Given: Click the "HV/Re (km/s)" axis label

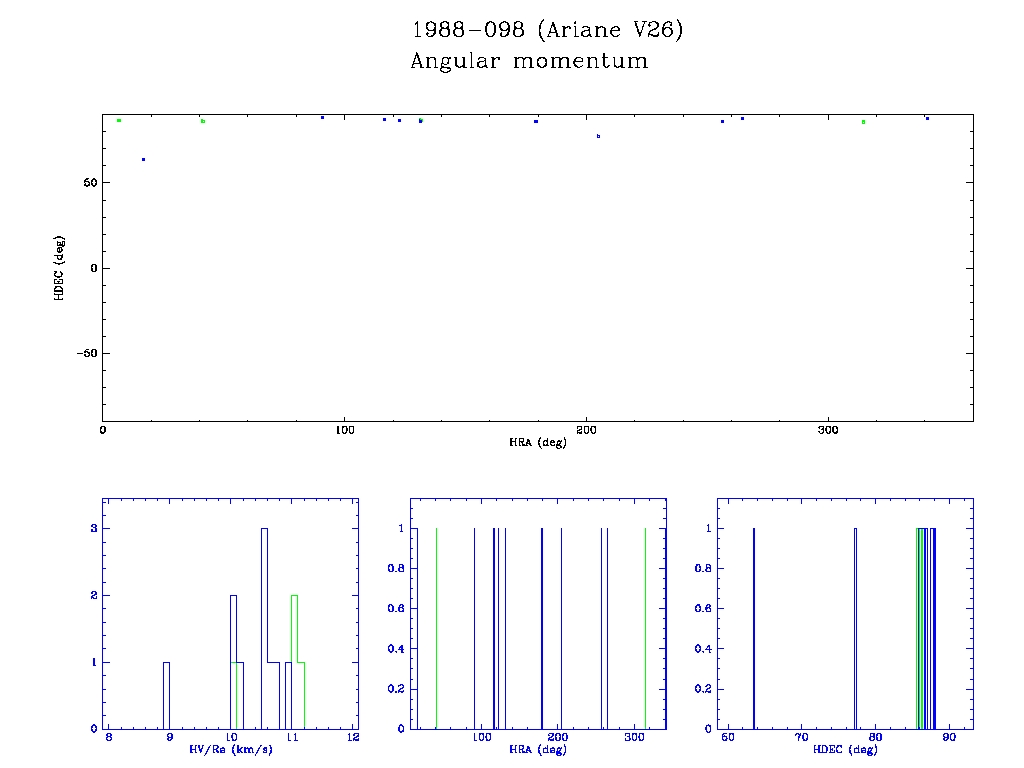Looking at the screenshot, I should (231, 749).
